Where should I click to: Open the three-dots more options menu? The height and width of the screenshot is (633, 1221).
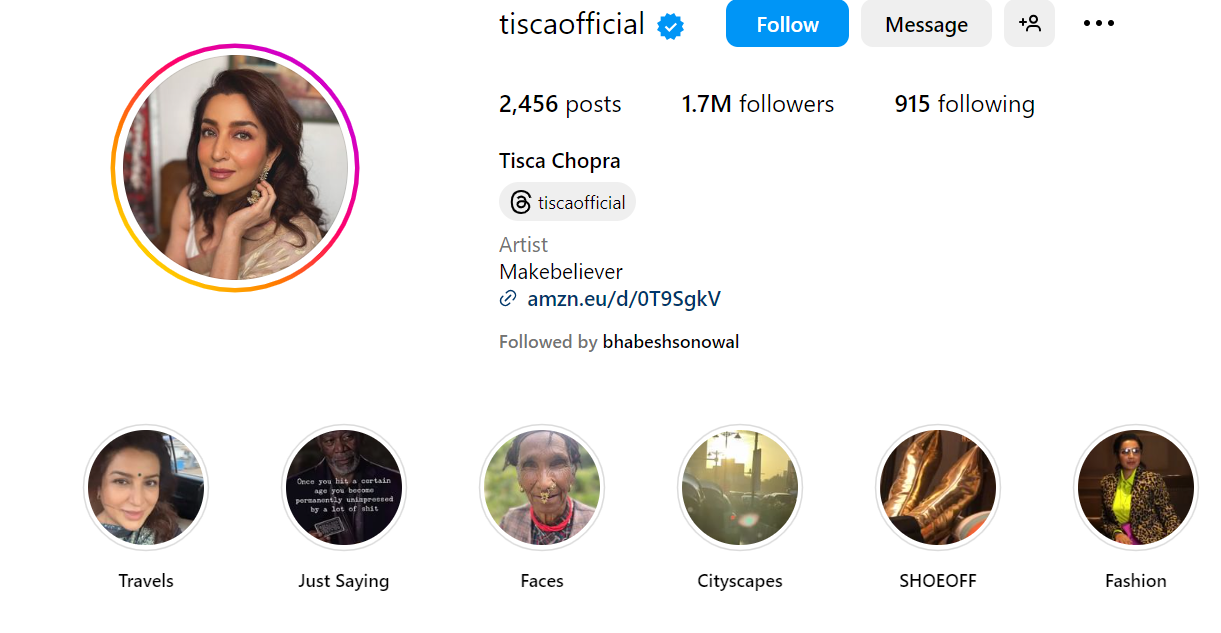[1098, 24]
